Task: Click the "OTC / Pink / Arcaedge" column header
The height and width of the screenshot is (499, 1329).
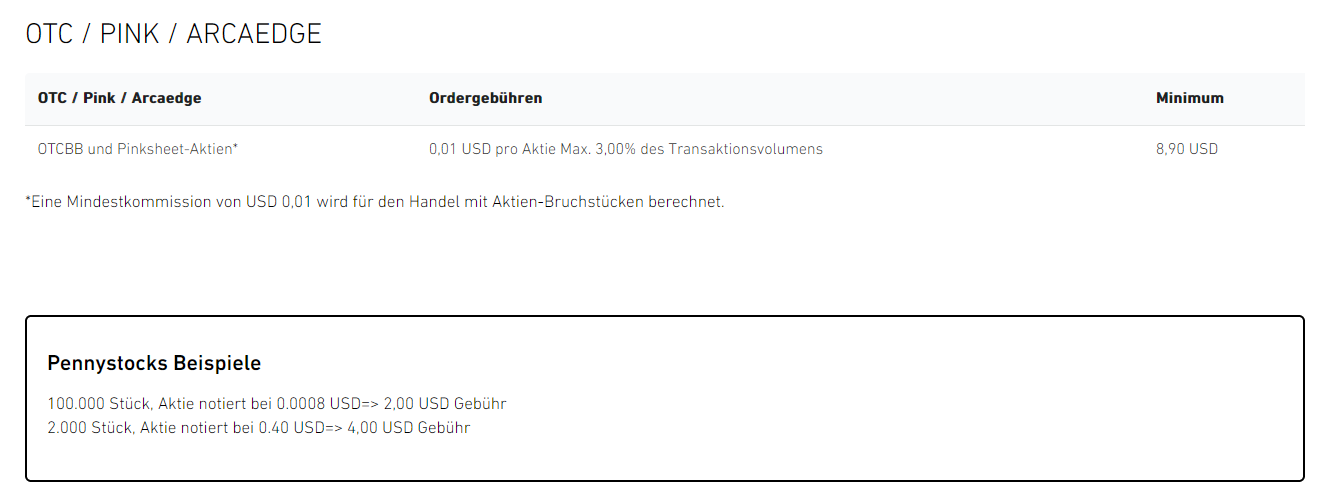Action: [x=119, y=98]
